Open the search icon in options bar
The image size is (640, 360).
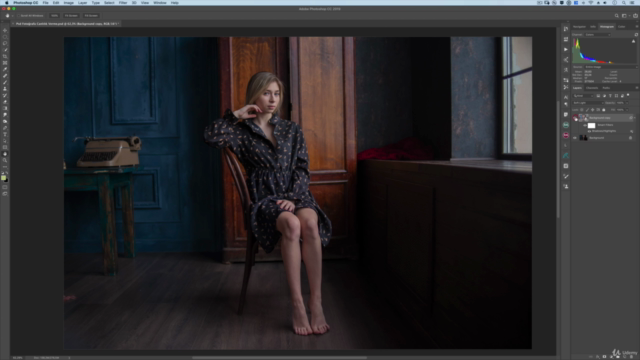[617, 16]
